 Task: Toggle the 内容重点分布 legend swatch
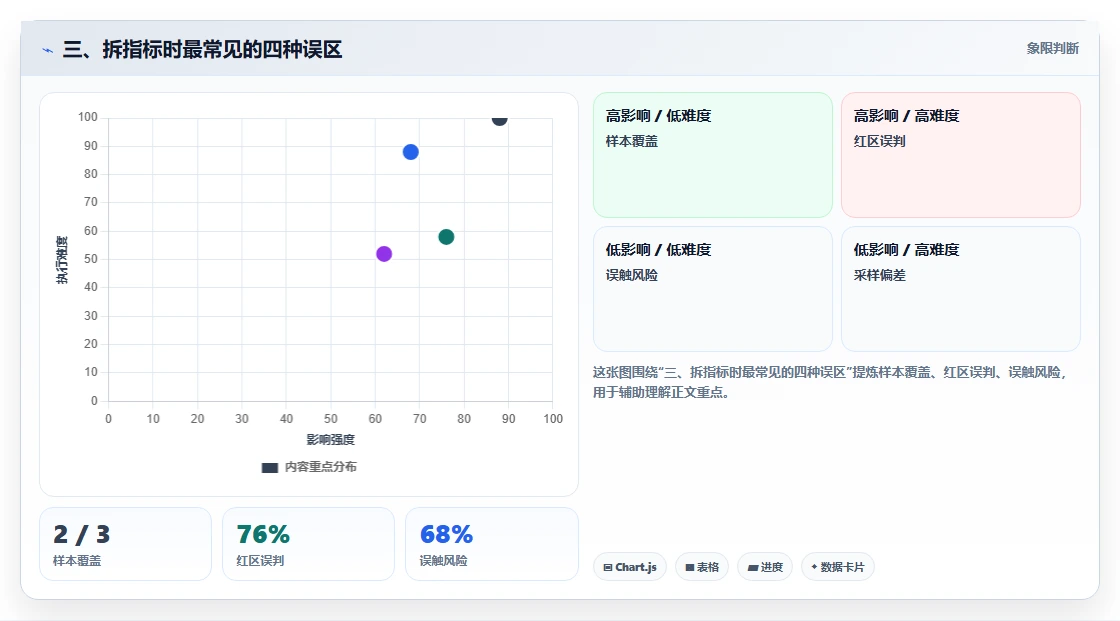point(269,468)
